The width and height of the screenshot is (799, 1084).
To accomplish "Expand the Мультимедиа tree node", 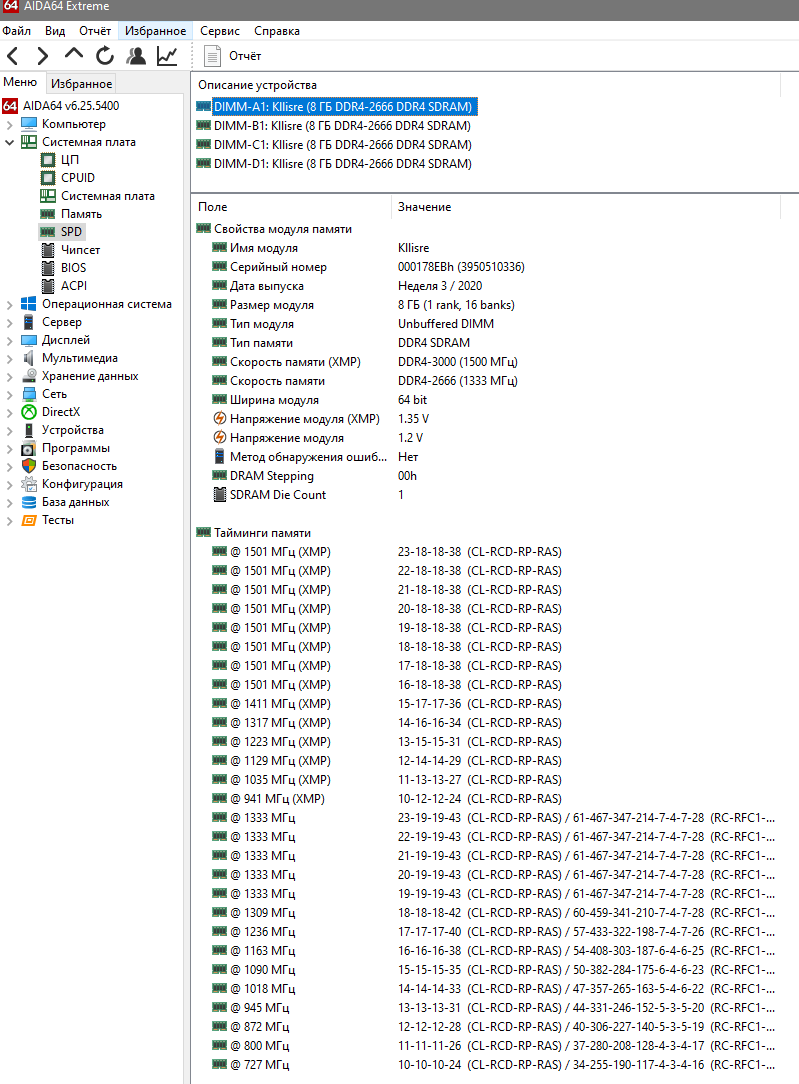I will coord(9,359).
